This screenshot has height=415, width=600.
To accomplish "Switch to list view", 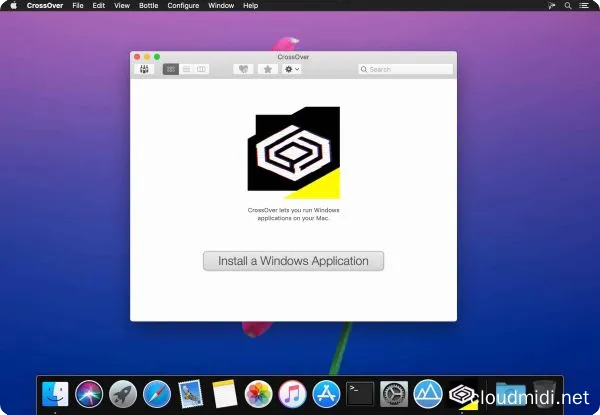I will tap(186, 69).
